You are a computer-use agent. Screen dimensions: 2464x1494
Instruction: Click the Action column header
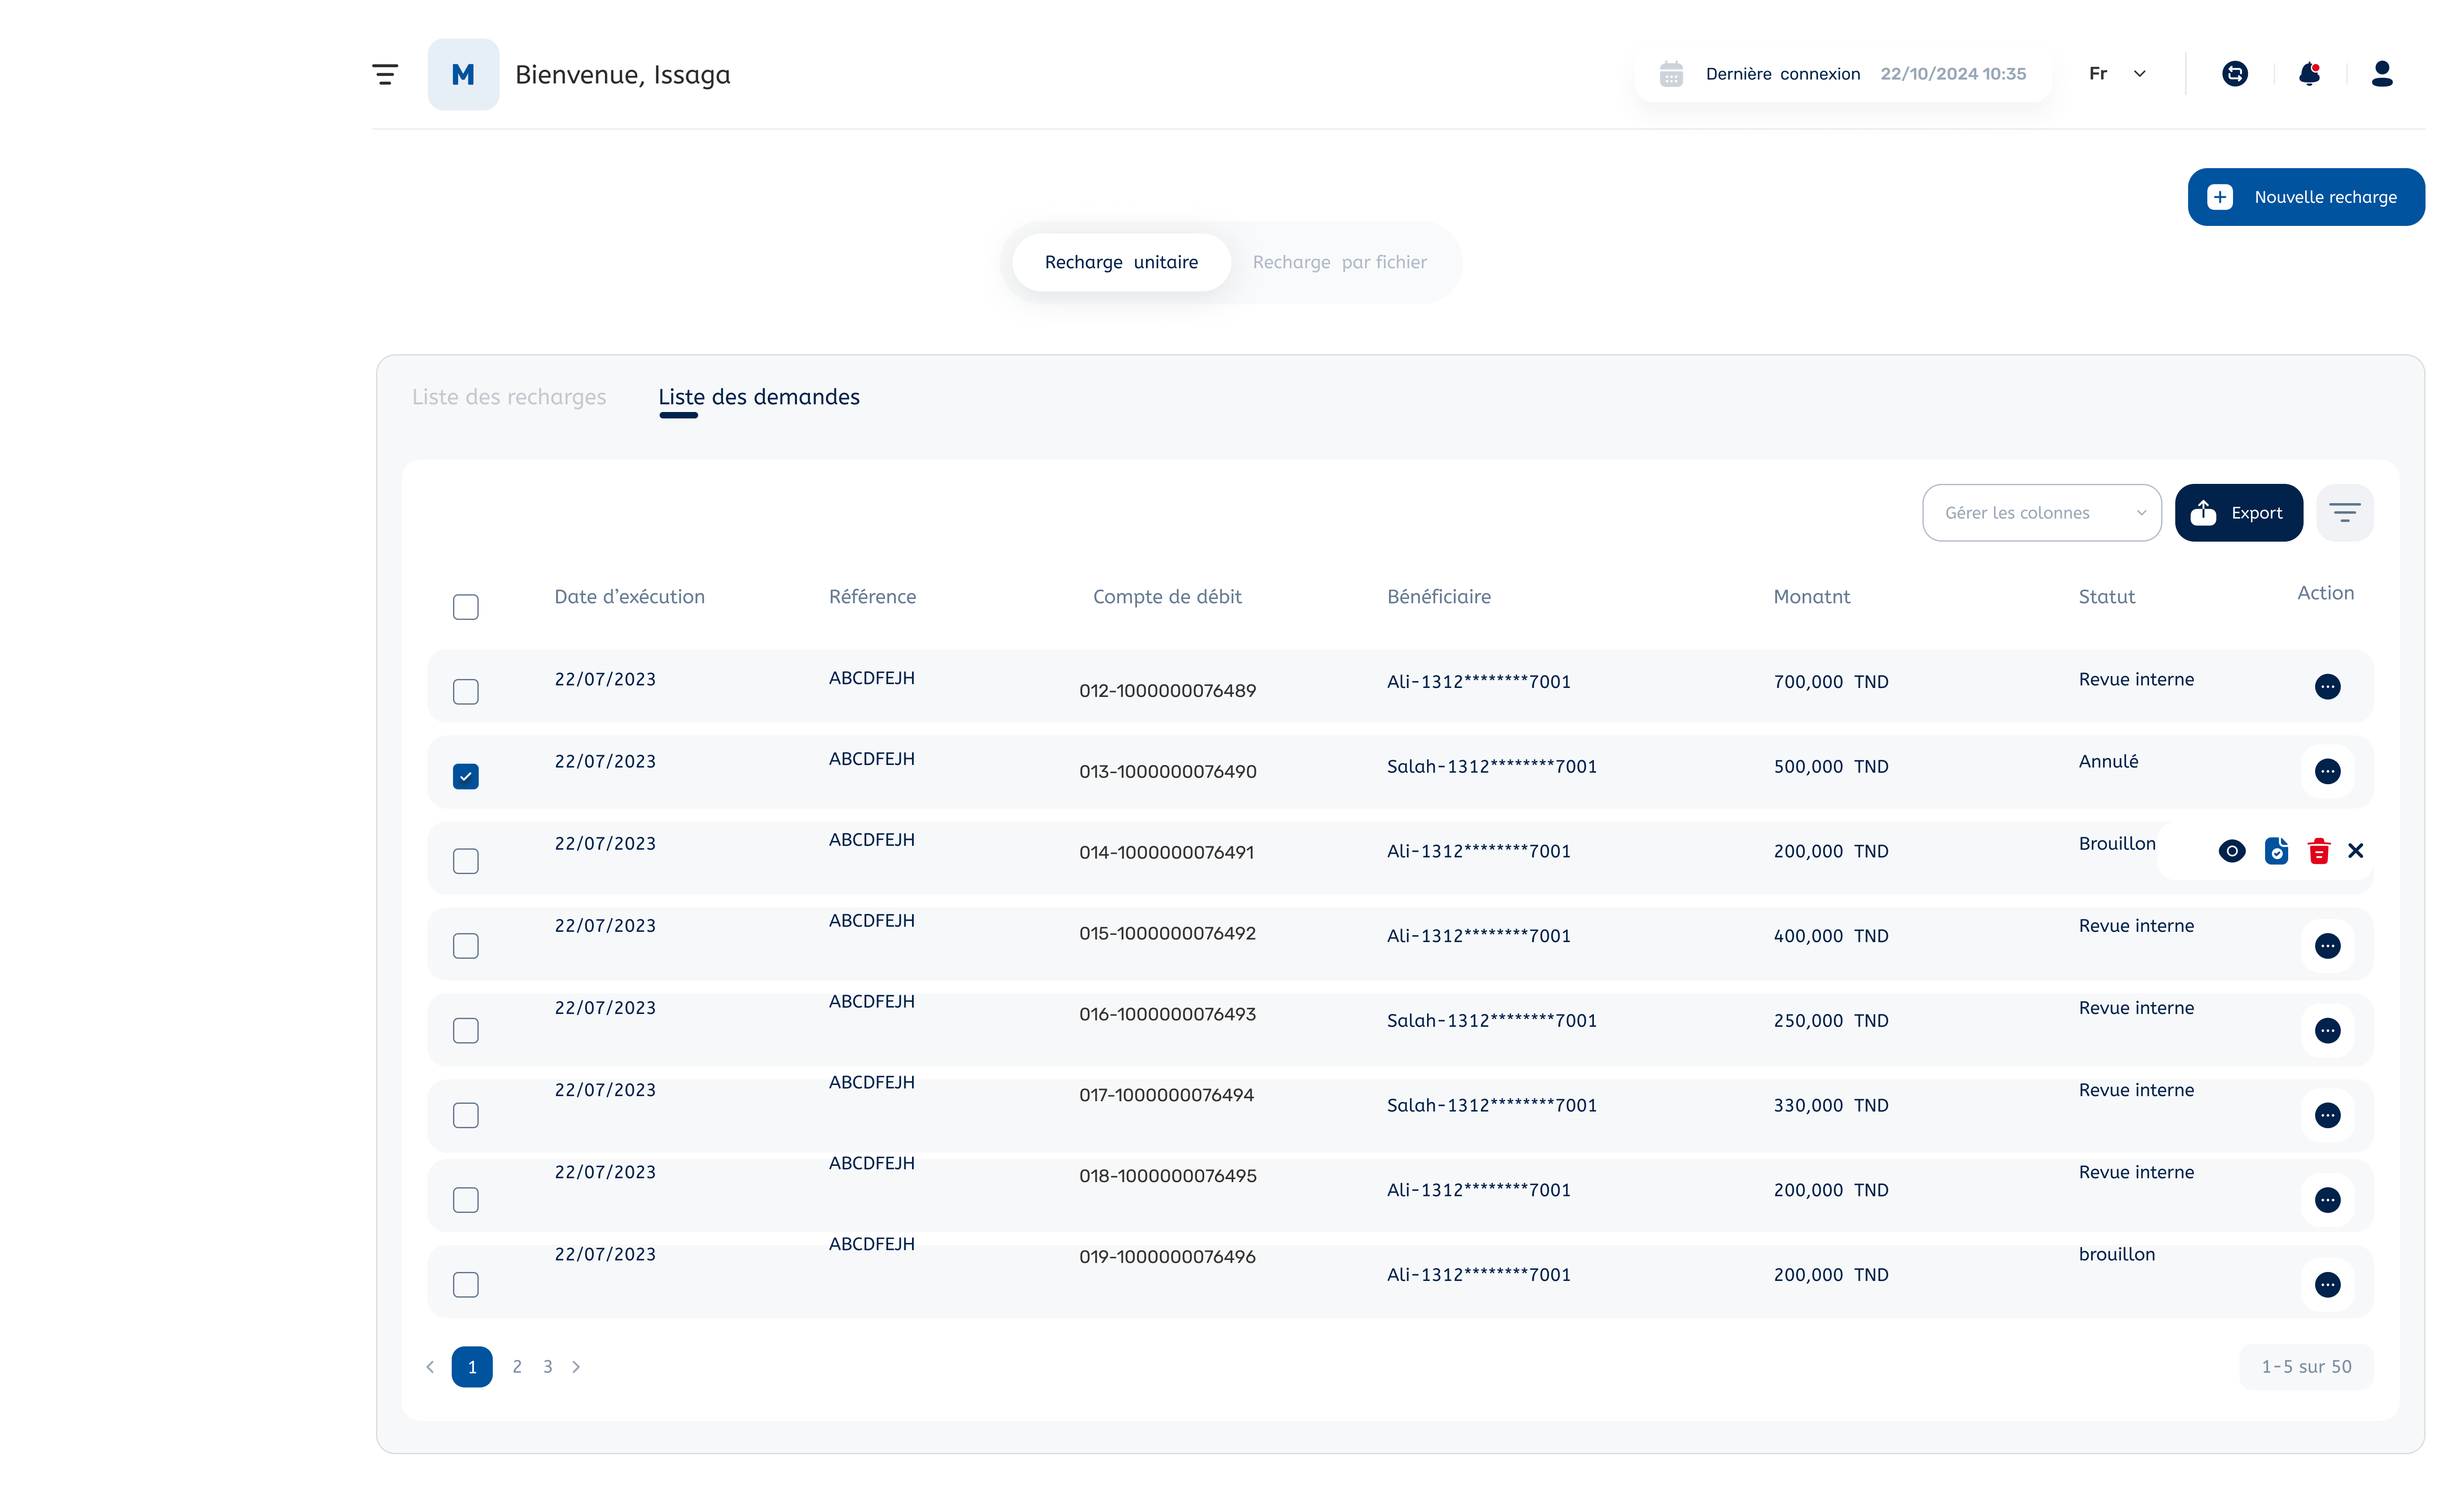[2326, 593]
